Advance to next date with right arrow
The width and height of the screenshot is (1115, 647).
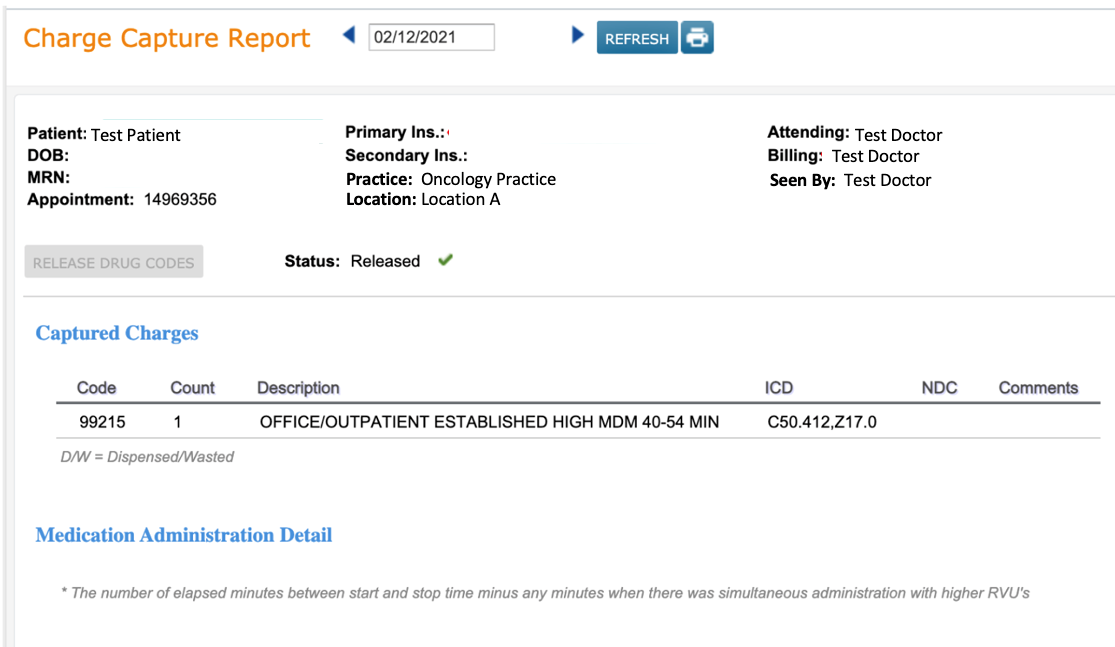[577, 36]
